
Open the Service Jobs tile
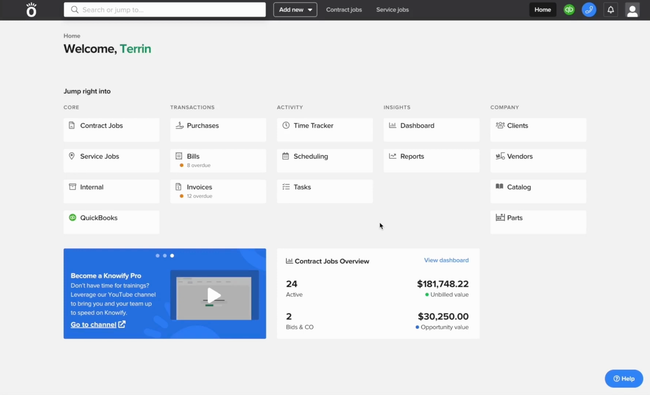point(111,160)
